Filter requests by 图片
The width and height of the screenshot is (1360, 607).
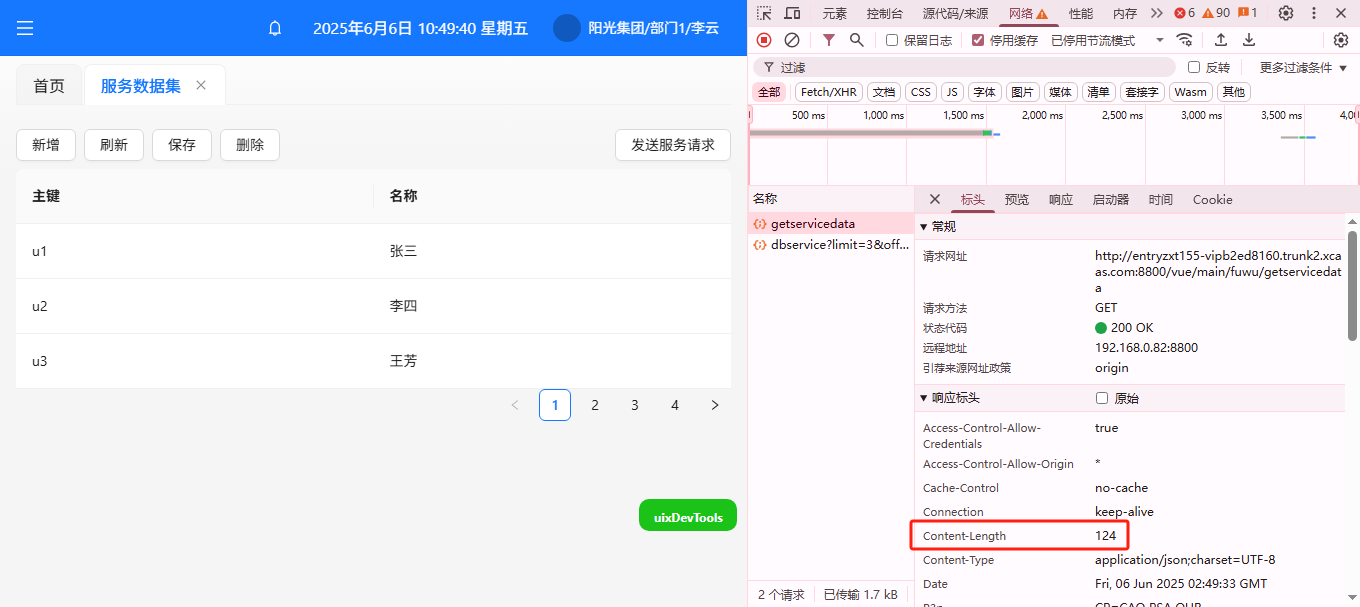1022,92
